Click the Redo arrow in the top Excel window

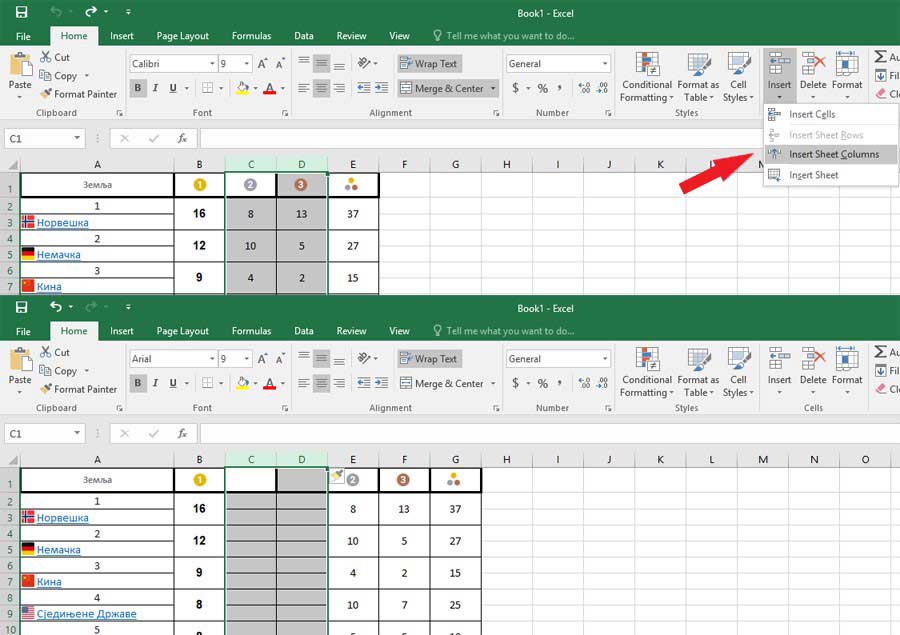pyautogui.click(x=91, y=11)
